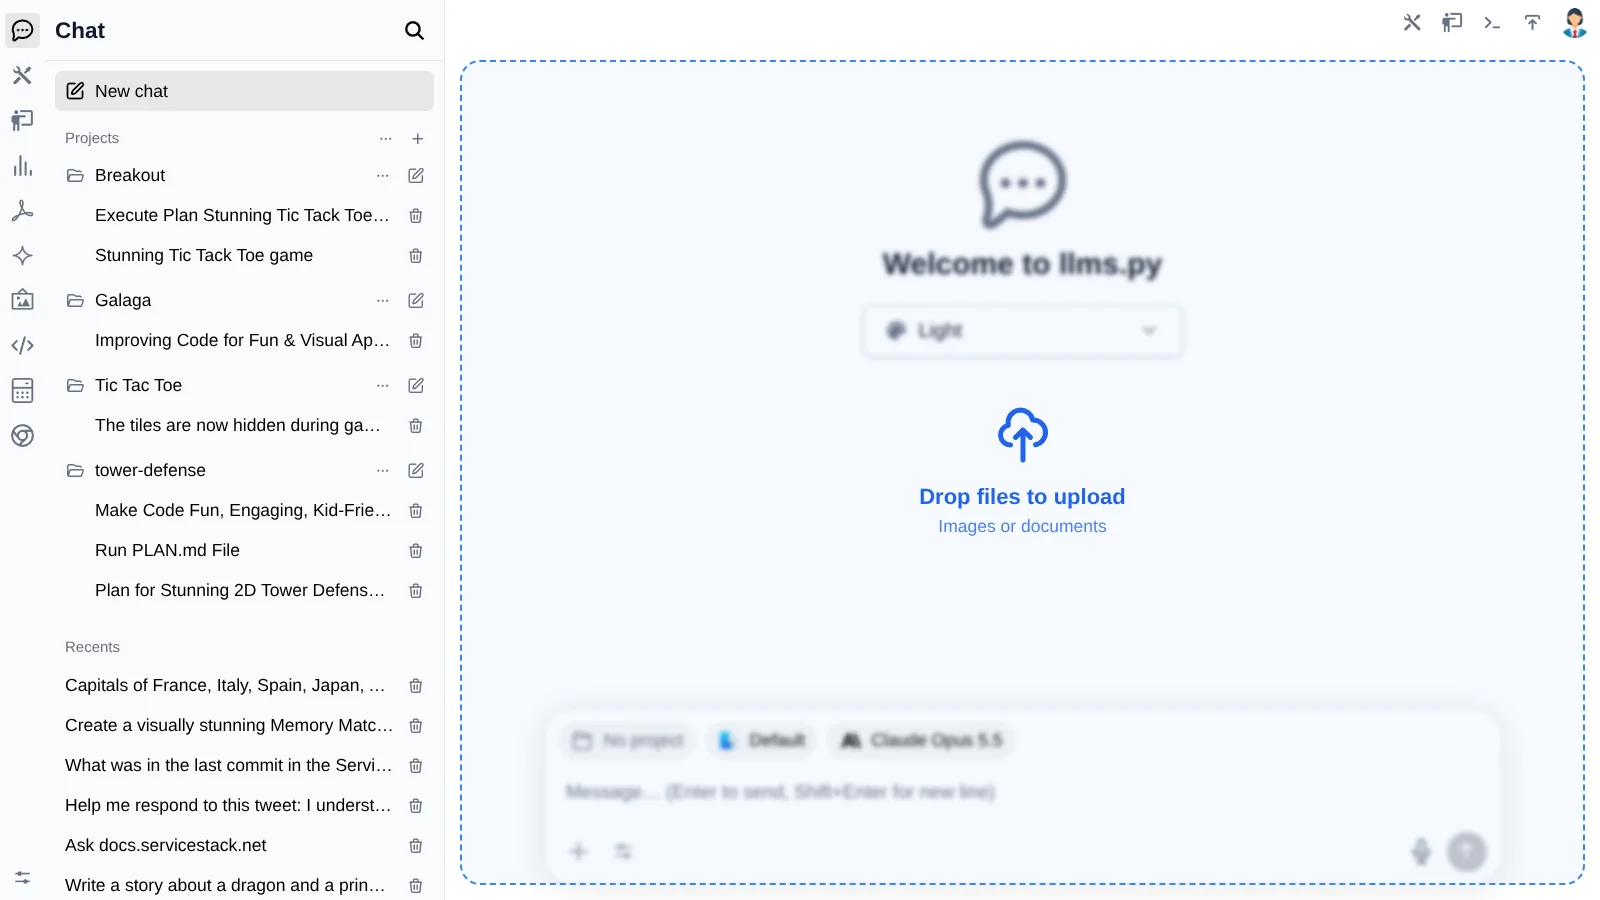The image size is (1600, 900).
Task: Collapse the Tic Tac Toe project folder
Action: [x=75, y=385]
